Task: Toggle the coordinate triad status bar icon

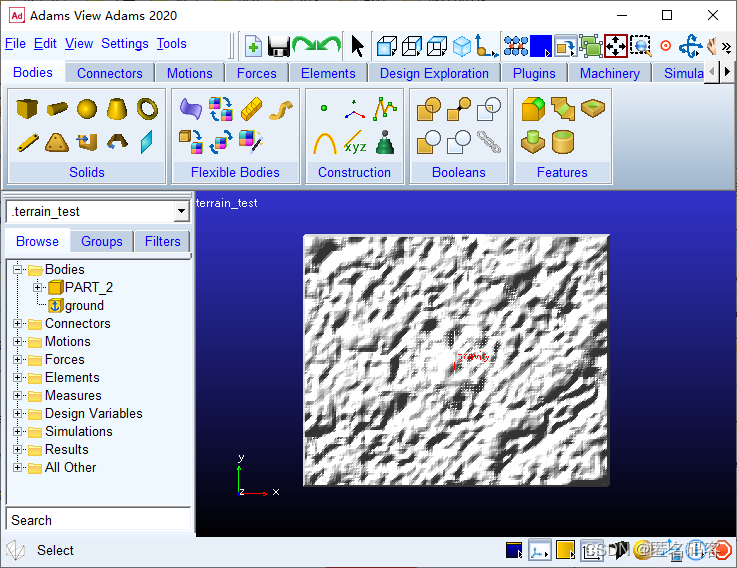Action: 539,550
